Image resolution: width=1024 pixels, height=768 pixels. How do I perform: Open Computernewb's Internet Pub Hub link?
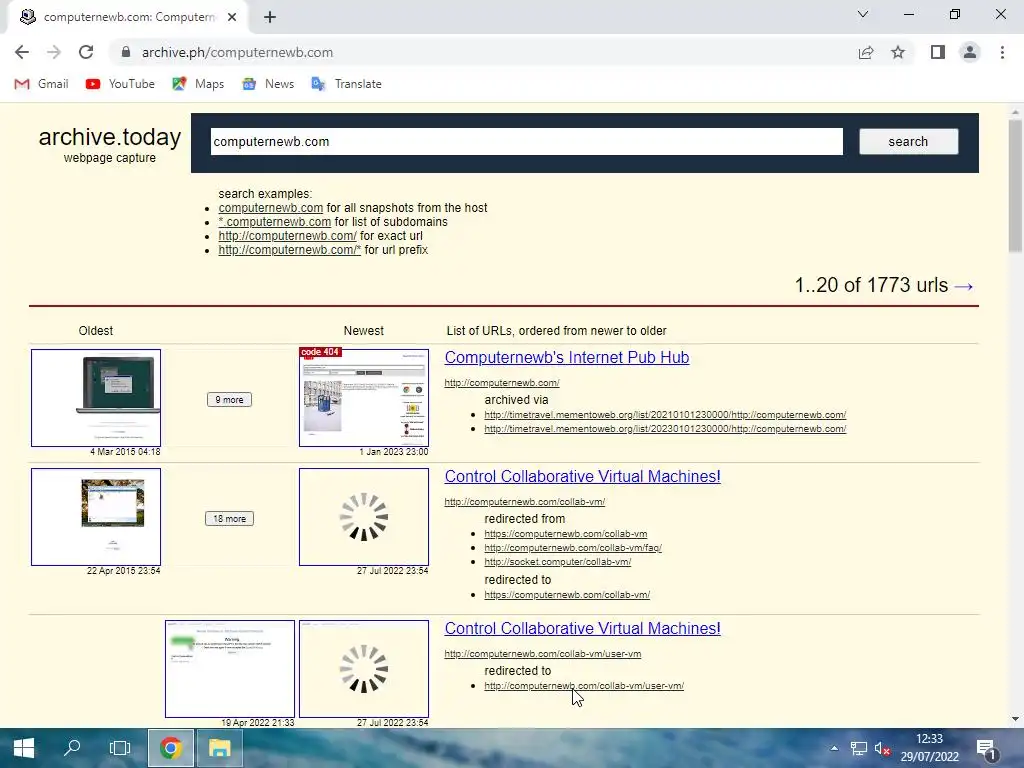point(567,357)
